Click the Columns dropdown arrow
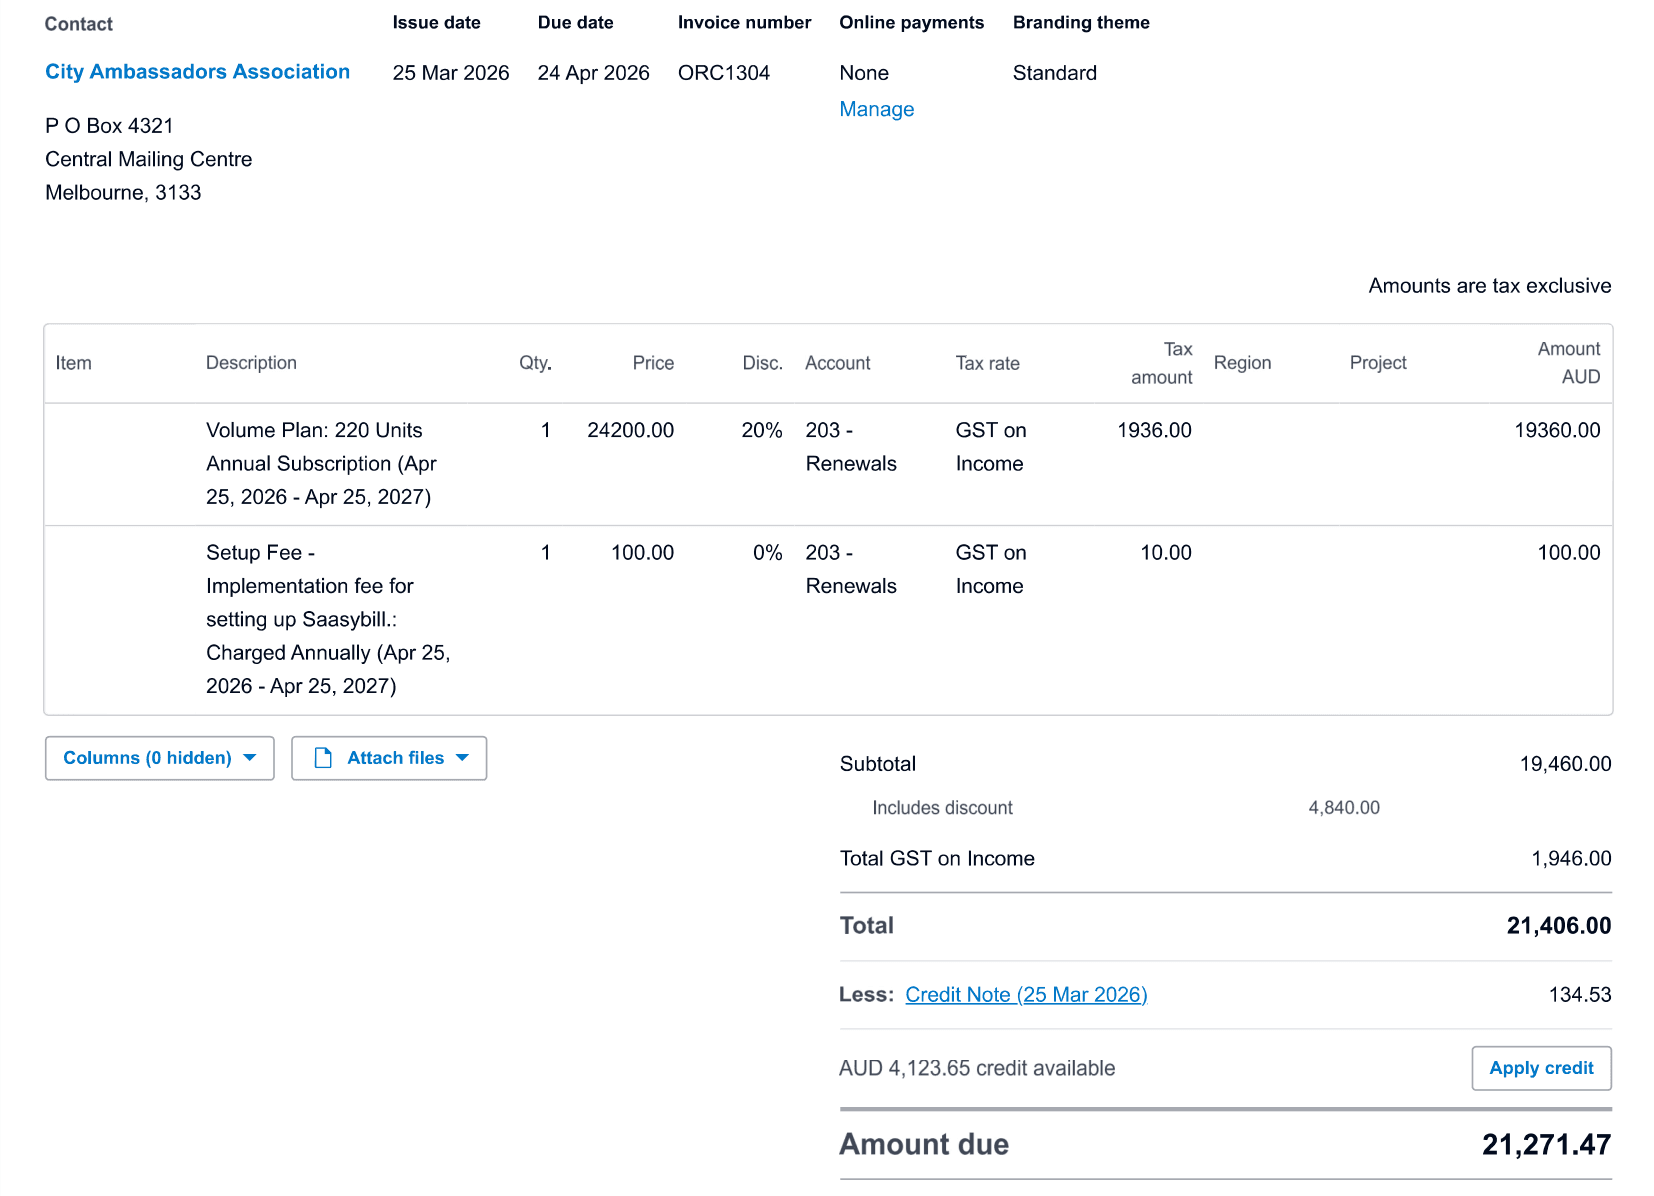 (x=250, y=758)
